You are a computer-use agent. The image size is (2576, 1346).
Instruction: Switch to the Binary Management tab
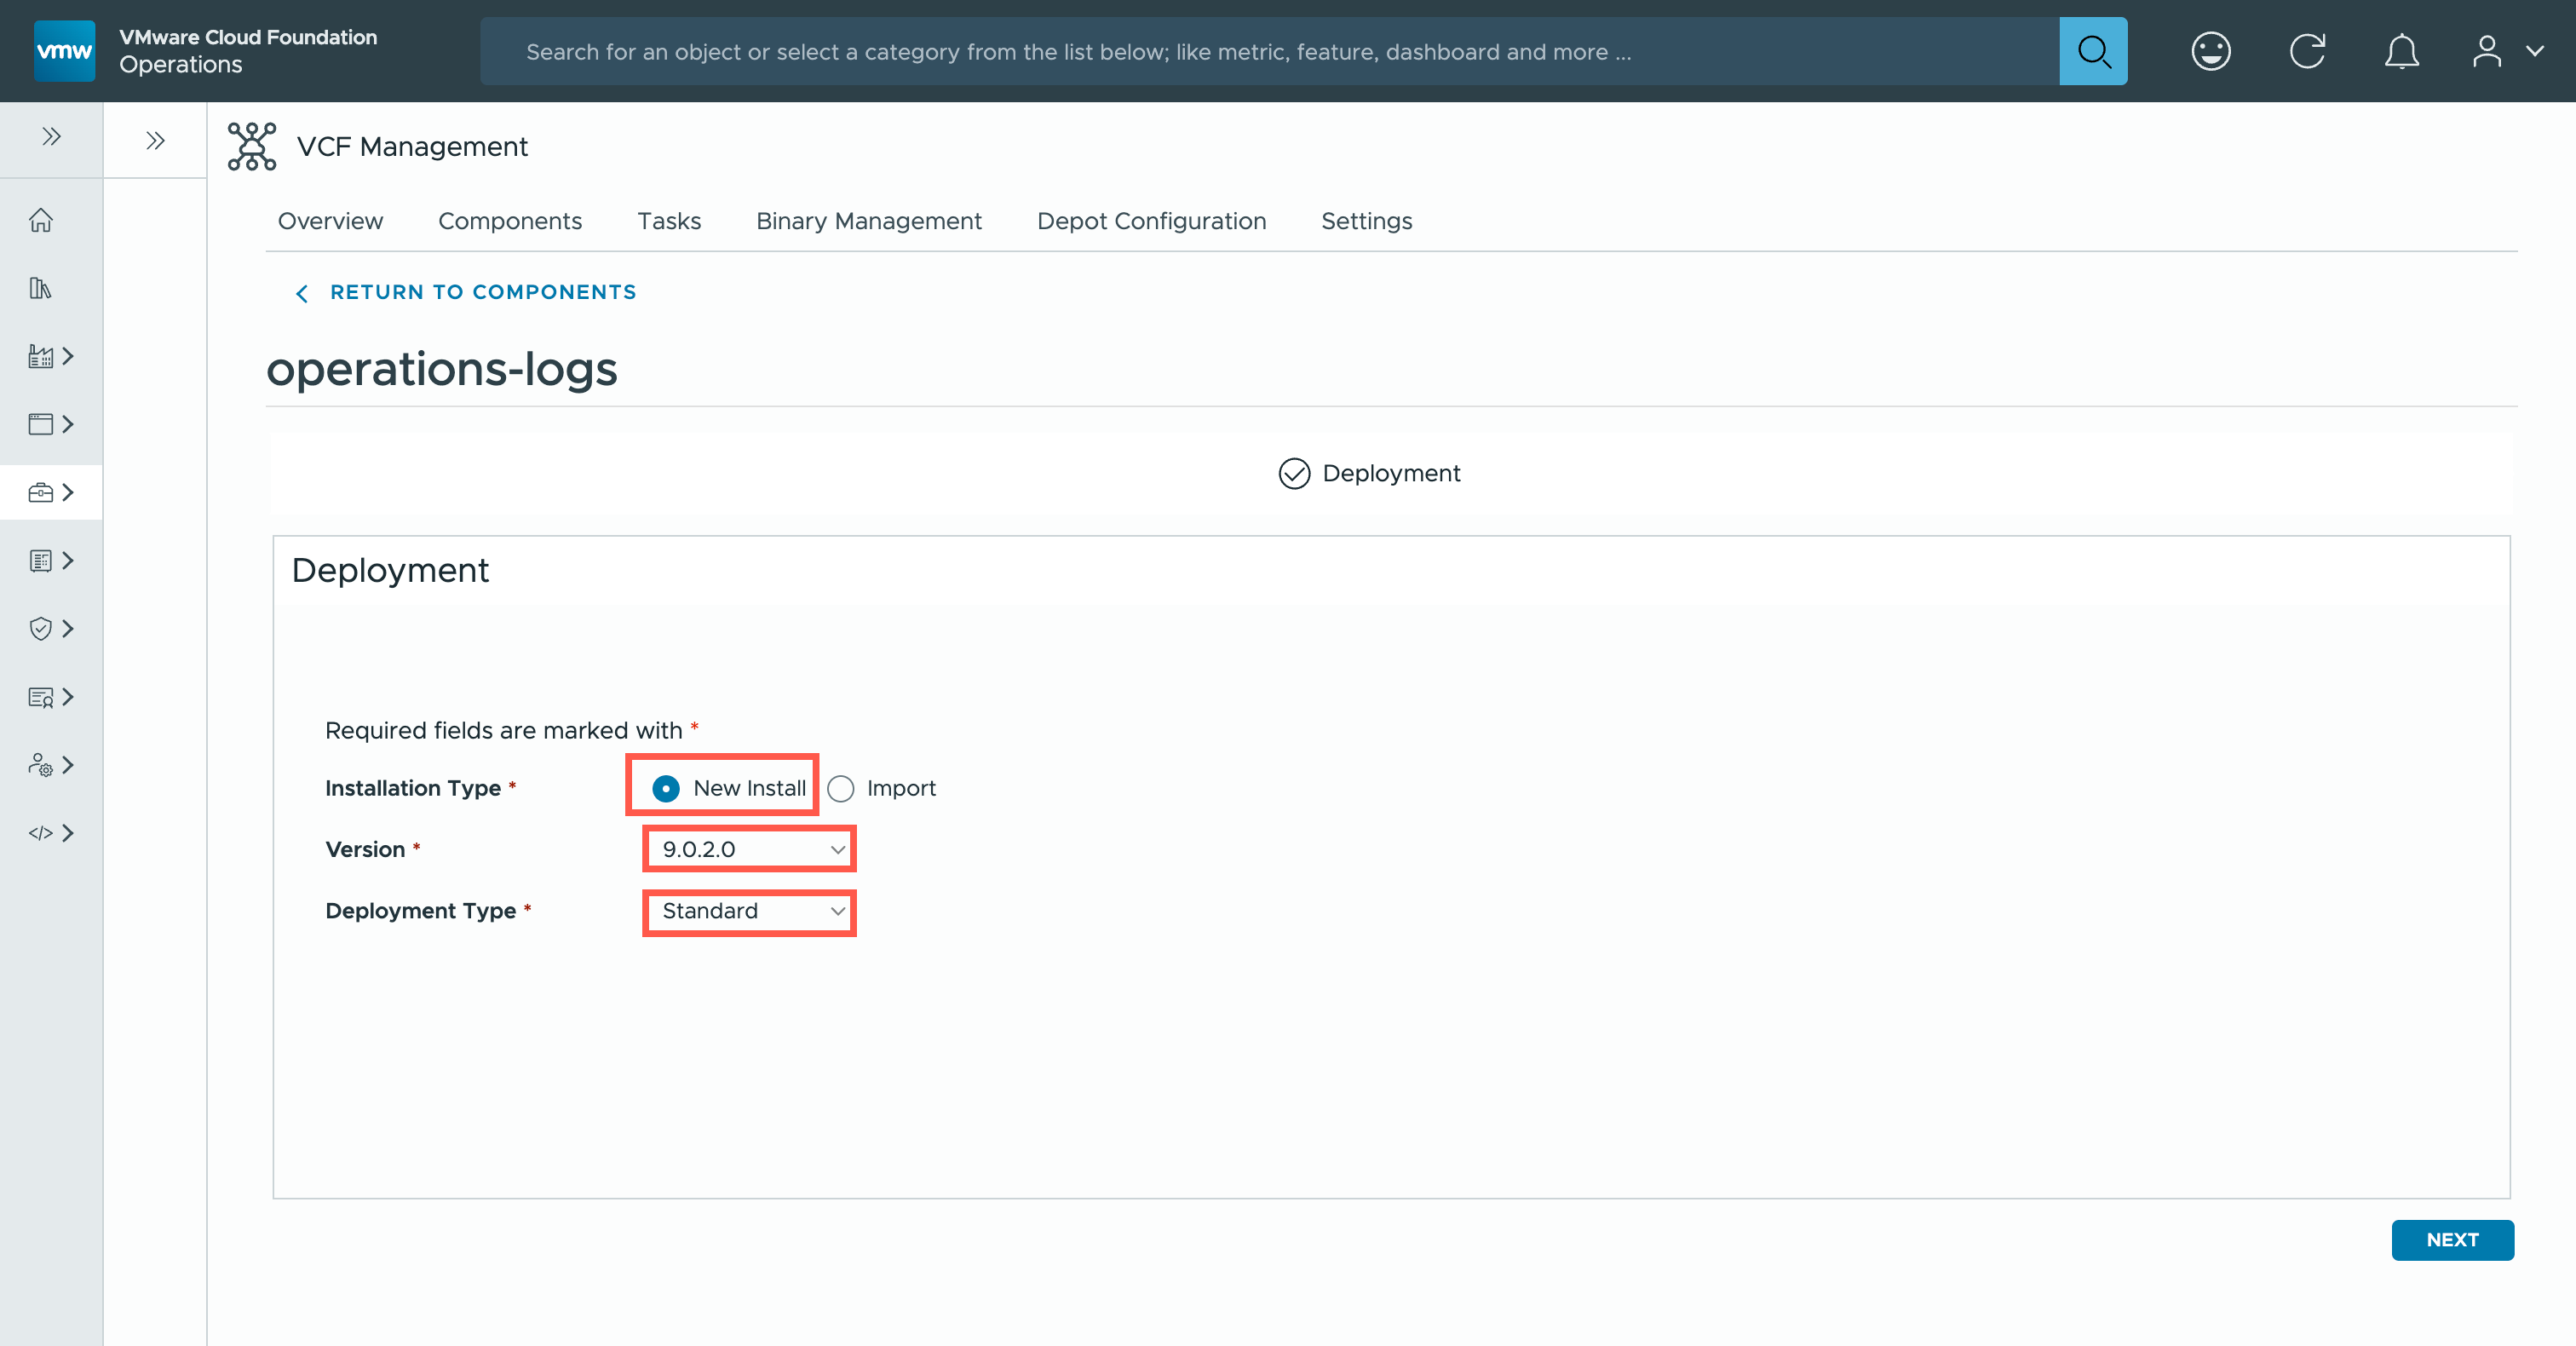[x=868, y=221]
